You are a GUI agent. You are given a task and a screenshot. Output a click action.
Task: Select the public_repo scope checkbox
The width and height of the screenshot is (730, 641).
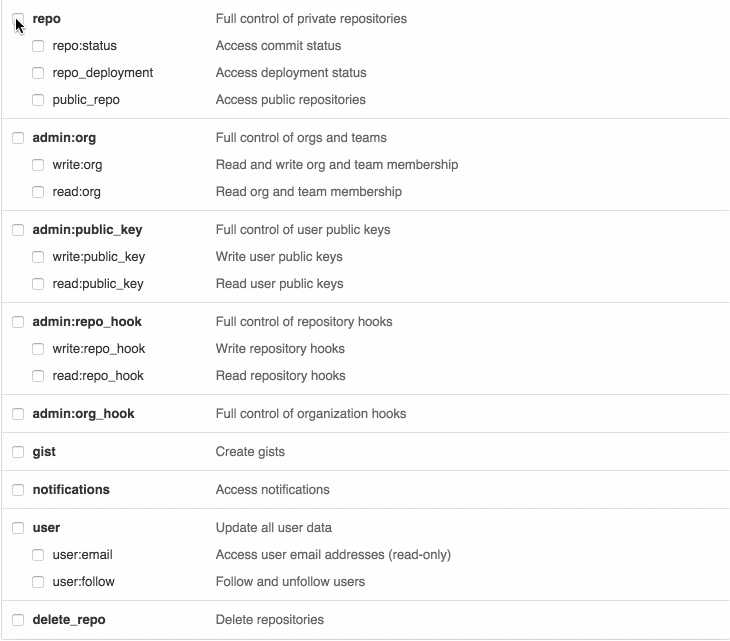(x=38, y=100)
